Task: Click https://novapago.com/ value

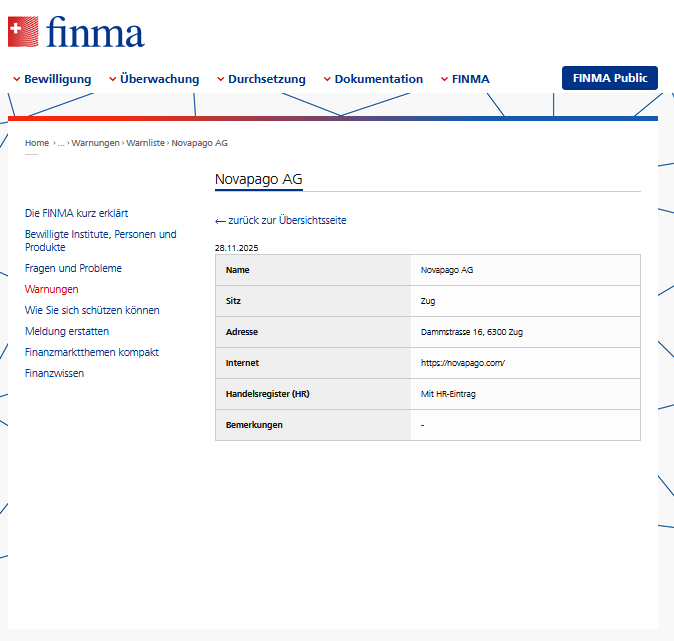Action: pos(463,363)
